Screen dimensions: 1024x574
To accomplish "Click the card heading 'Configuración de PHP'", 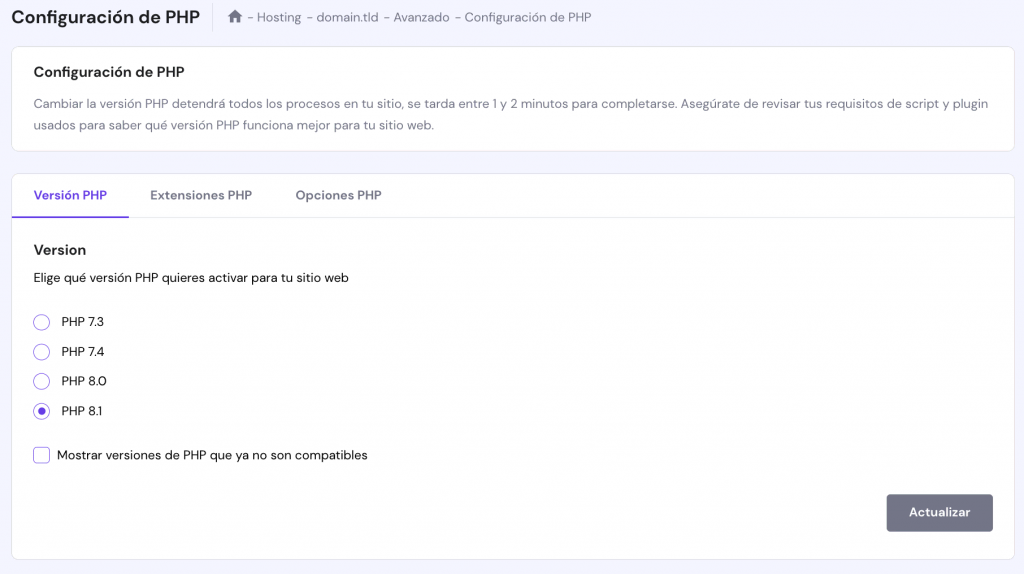I will pos(109,72).
